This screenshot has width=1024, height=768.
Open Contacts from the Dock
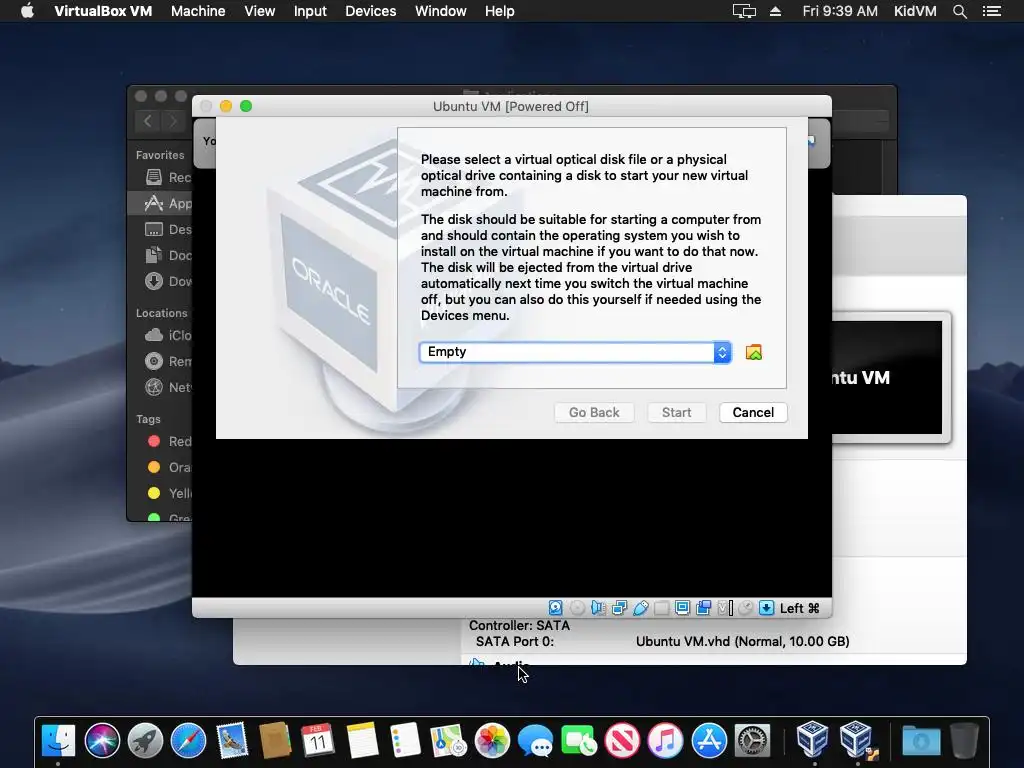coord(275,741)
